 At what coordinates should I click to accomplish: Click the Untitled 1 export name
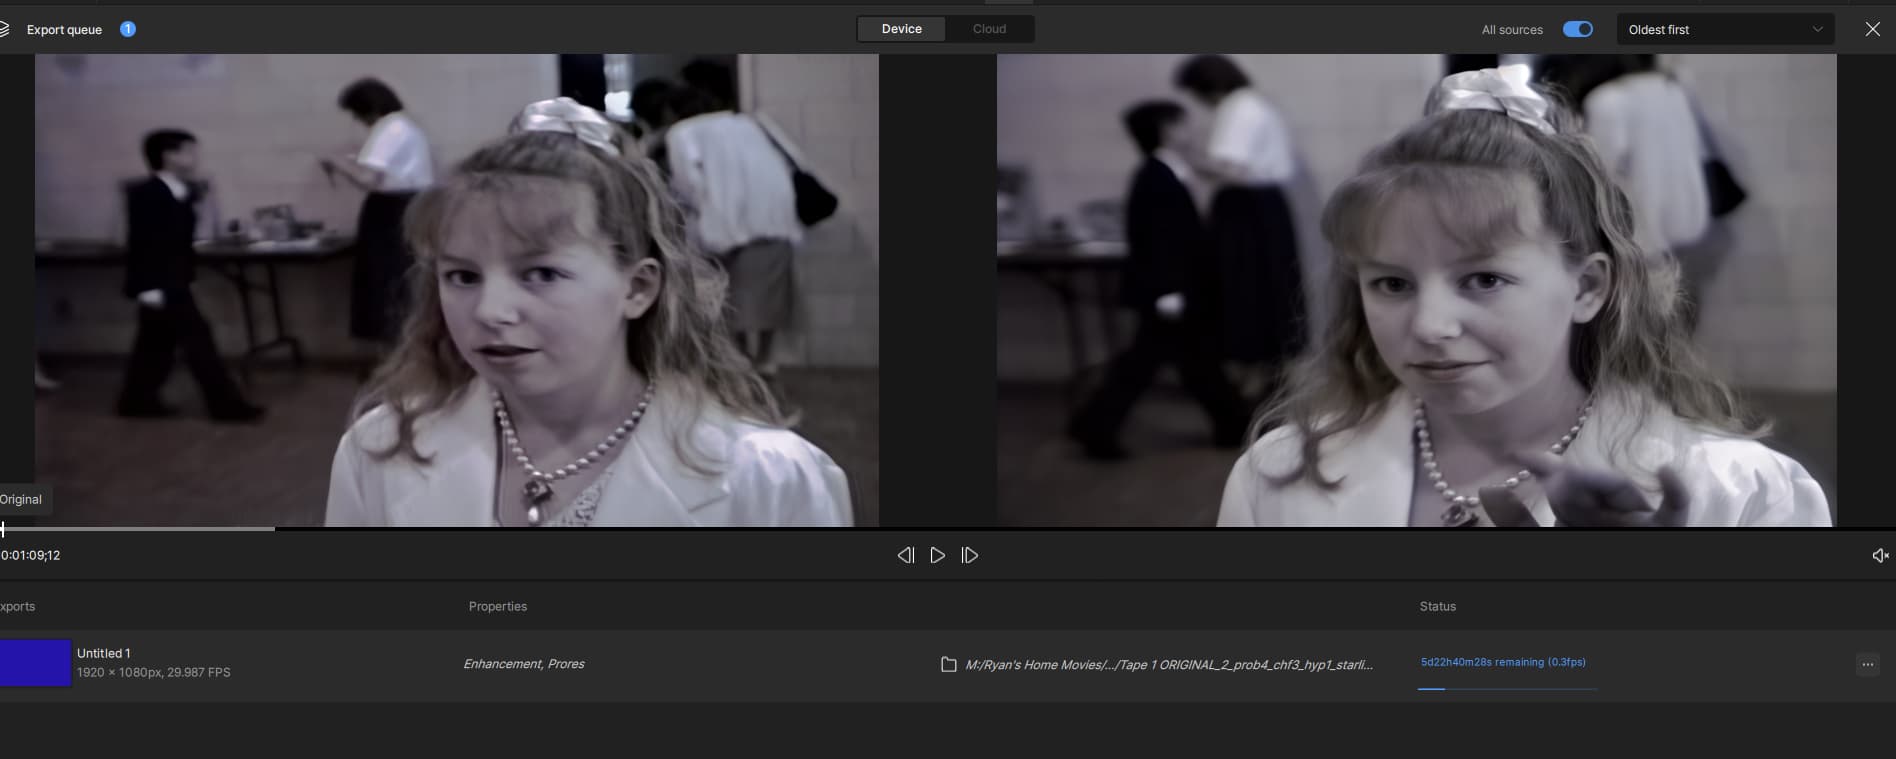tap(104, 653)
